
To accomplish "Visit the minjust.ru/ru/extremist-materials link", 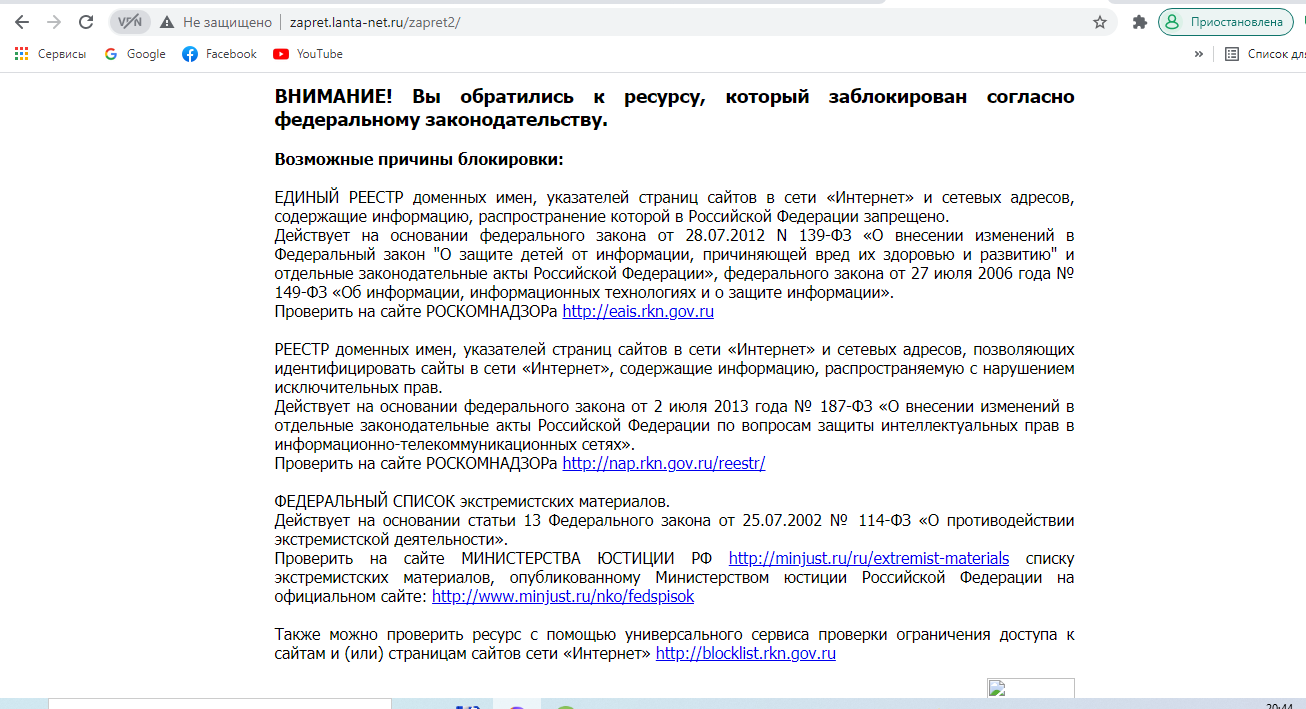I will [869, 558].
